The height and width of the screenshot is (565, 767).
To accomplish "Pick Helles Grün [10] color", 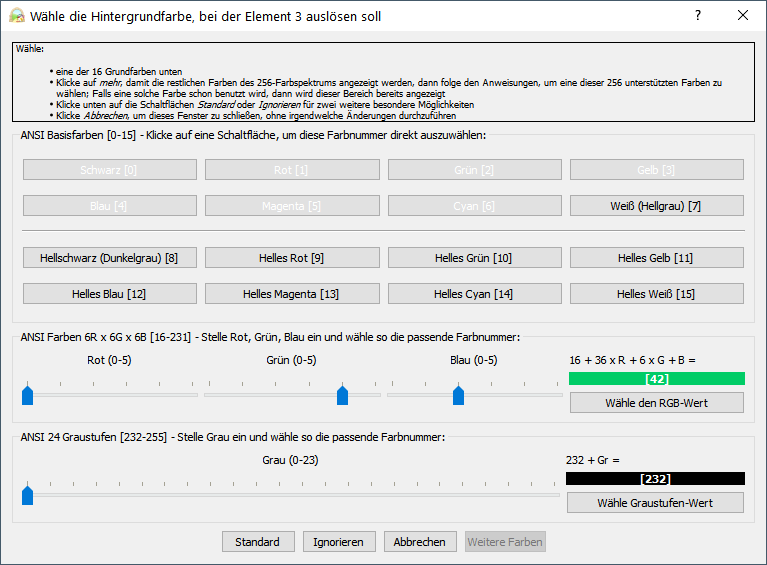I will pyautogui.click(x=474, y=258).
